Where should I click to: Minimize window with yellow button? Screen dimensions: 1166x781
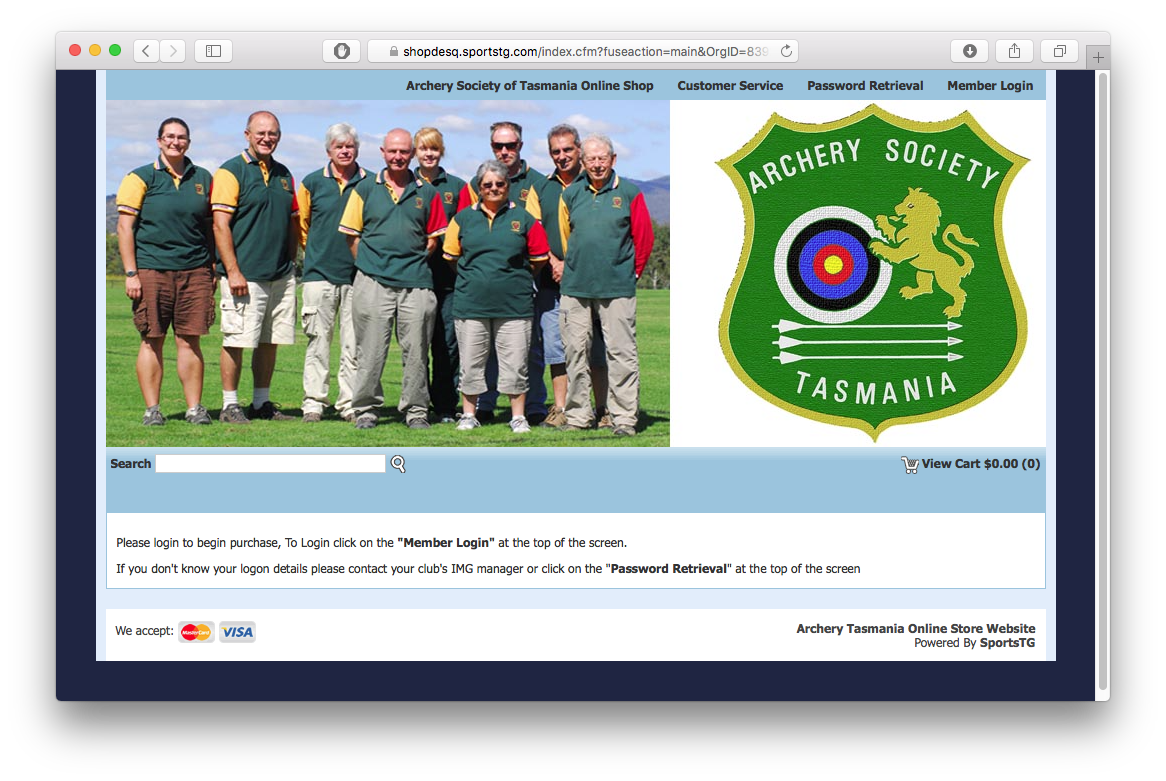[x=95, y=50]
